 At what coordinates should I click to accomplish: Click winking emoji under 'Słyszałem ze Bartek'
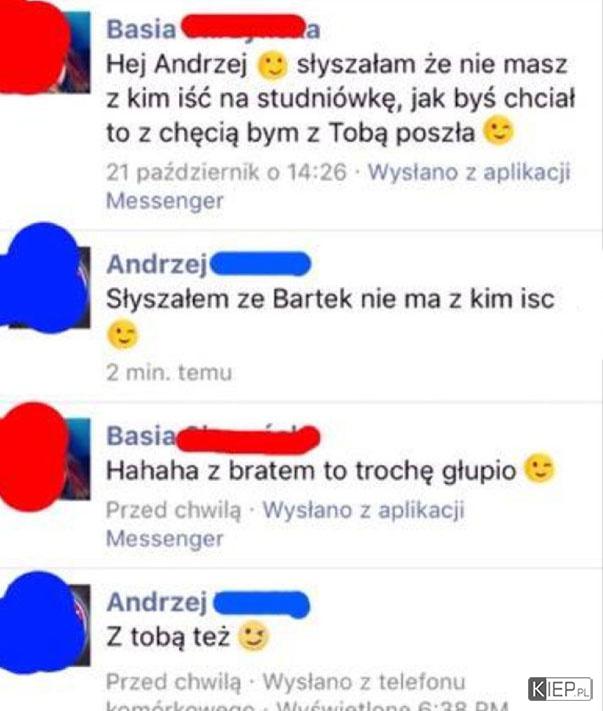(122, 335)
